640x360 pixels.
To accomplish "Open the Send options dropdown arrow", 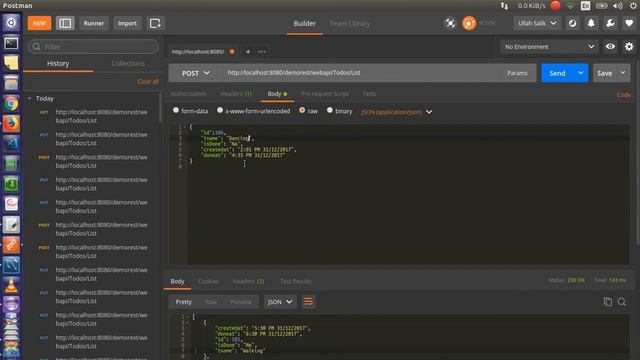I will (x=580, y=73).
